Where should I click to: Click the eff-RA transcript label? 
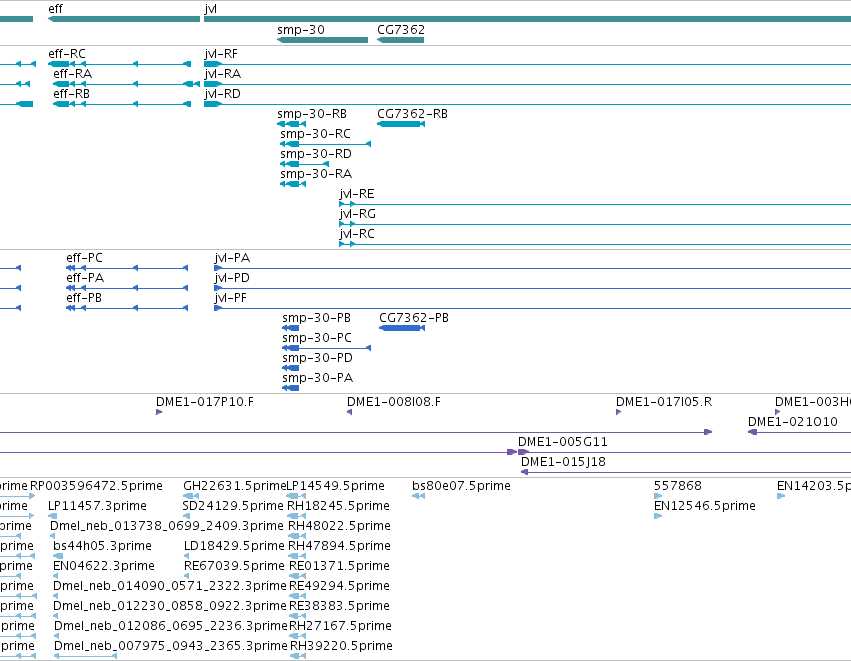pyautogui.click(x=73, y=74)
